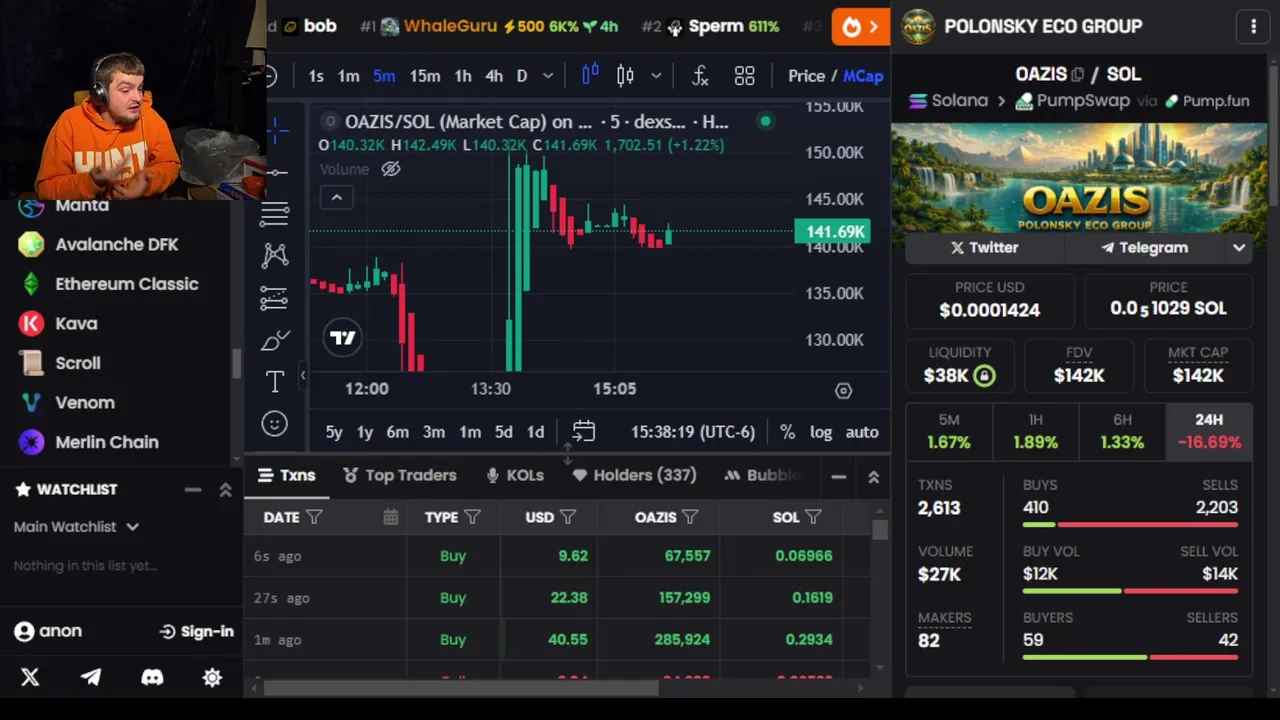This screenshot has width=1280, height=720.
Task: Select the text annotation tool
Action: [x=275, y=382]
